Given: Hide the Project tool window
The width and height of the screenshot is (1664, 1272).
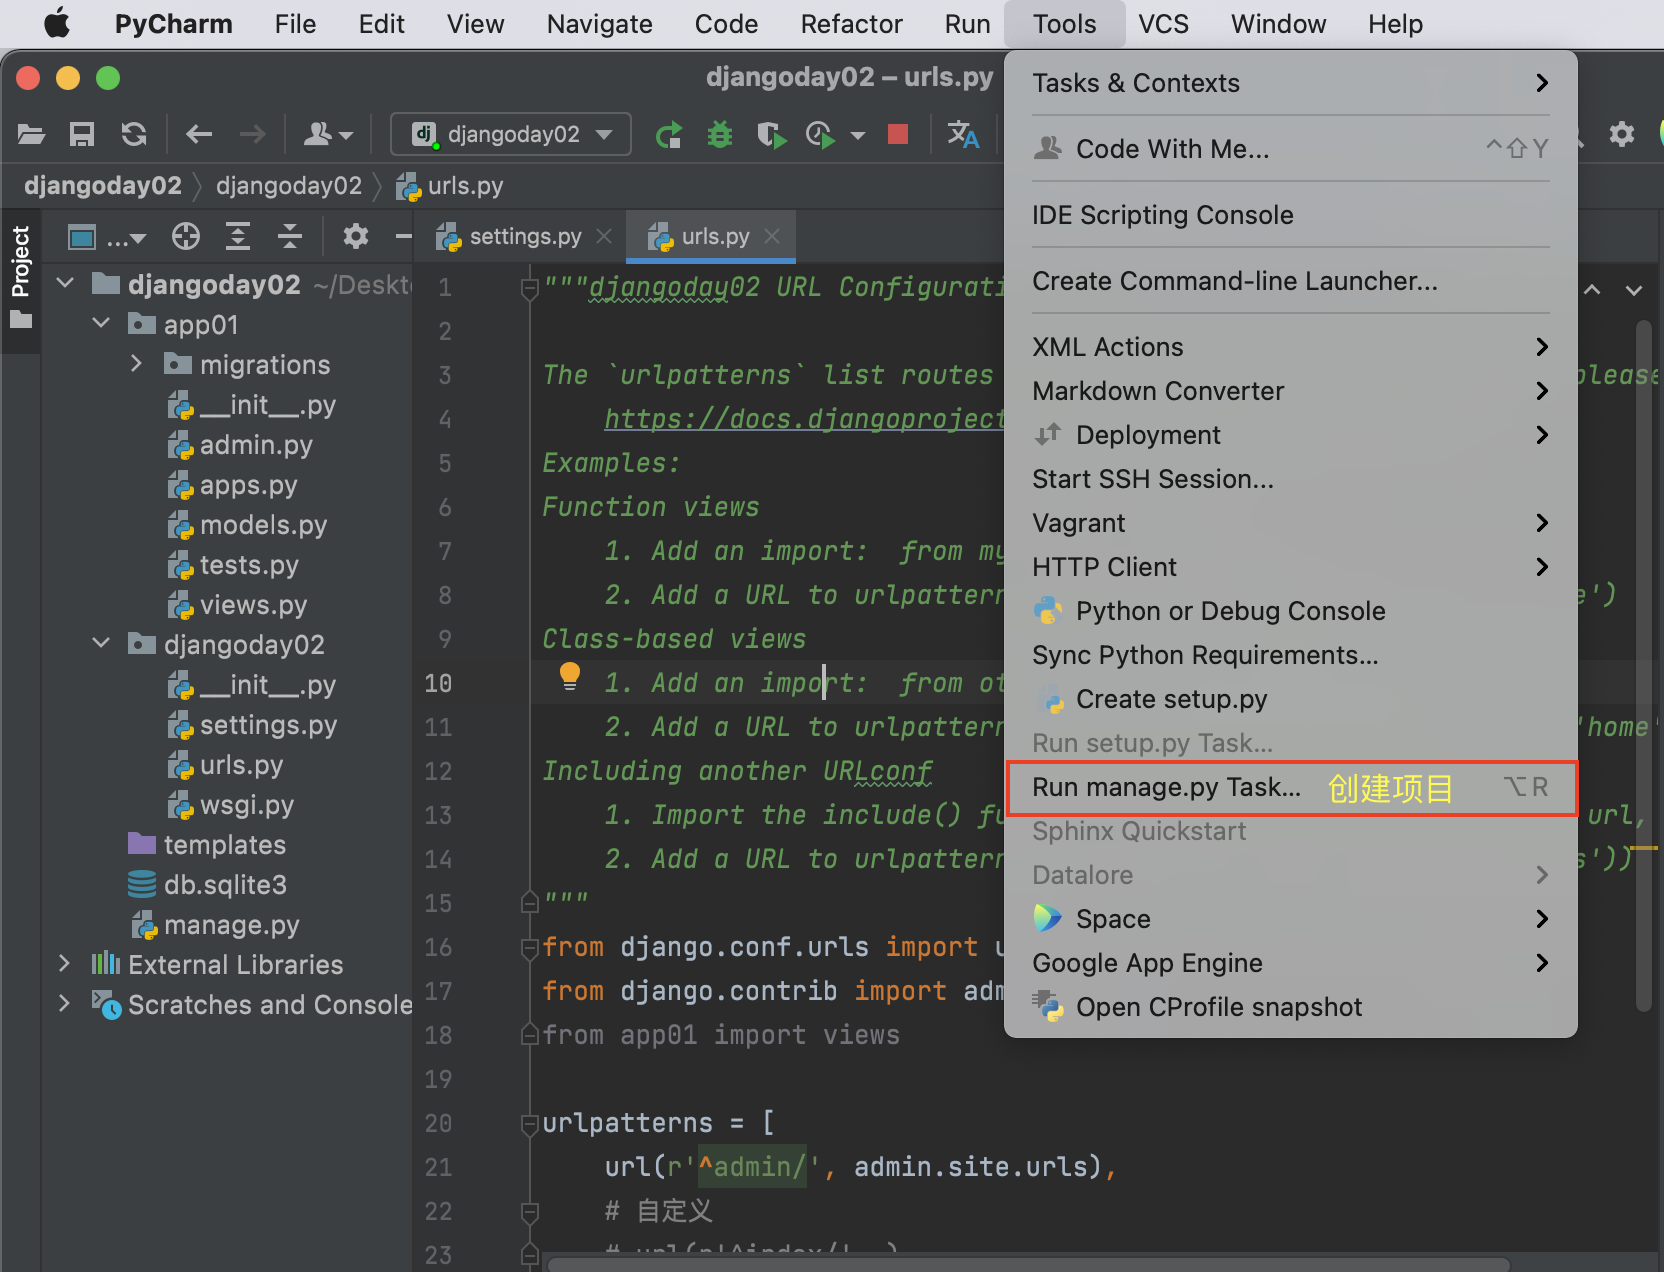Looking at the screenshot, I should pyautogui.click(x=403, y=237).
